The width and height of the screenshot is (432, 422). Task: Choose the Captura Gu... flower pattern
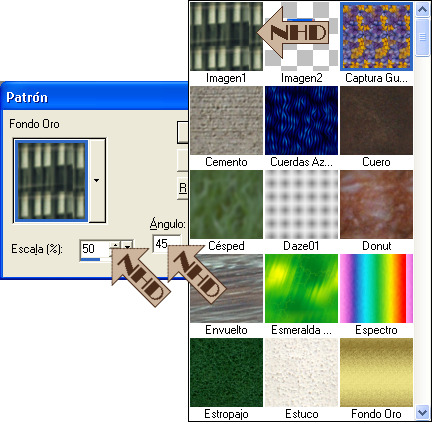(376, 36)
